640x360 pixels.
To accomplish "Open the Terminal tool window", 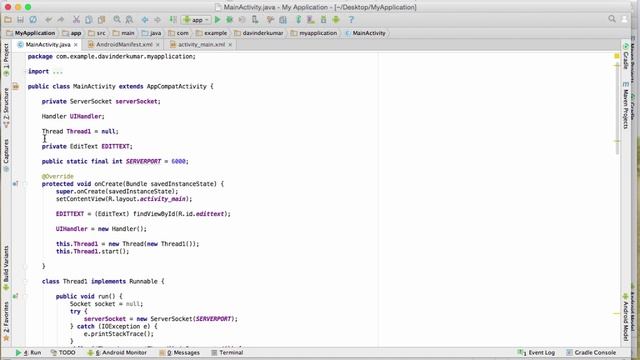I will (227, 352).
